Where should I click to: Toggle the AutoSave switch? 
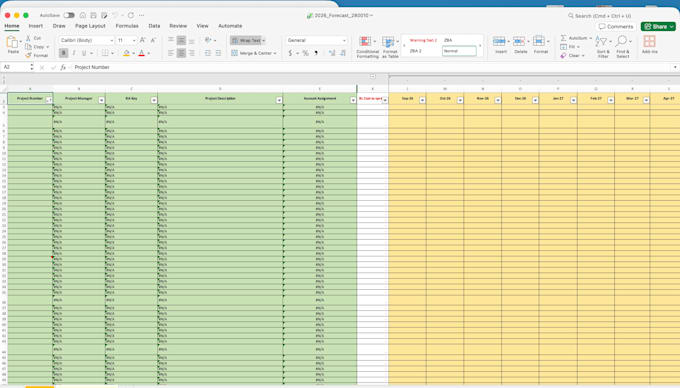point(69,15)
